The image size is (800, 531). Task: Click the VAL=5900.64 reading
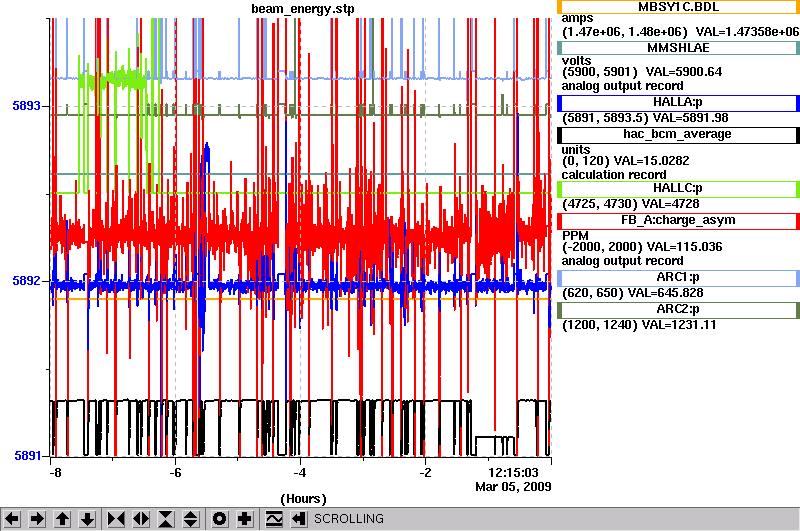[x=684, y=72]
